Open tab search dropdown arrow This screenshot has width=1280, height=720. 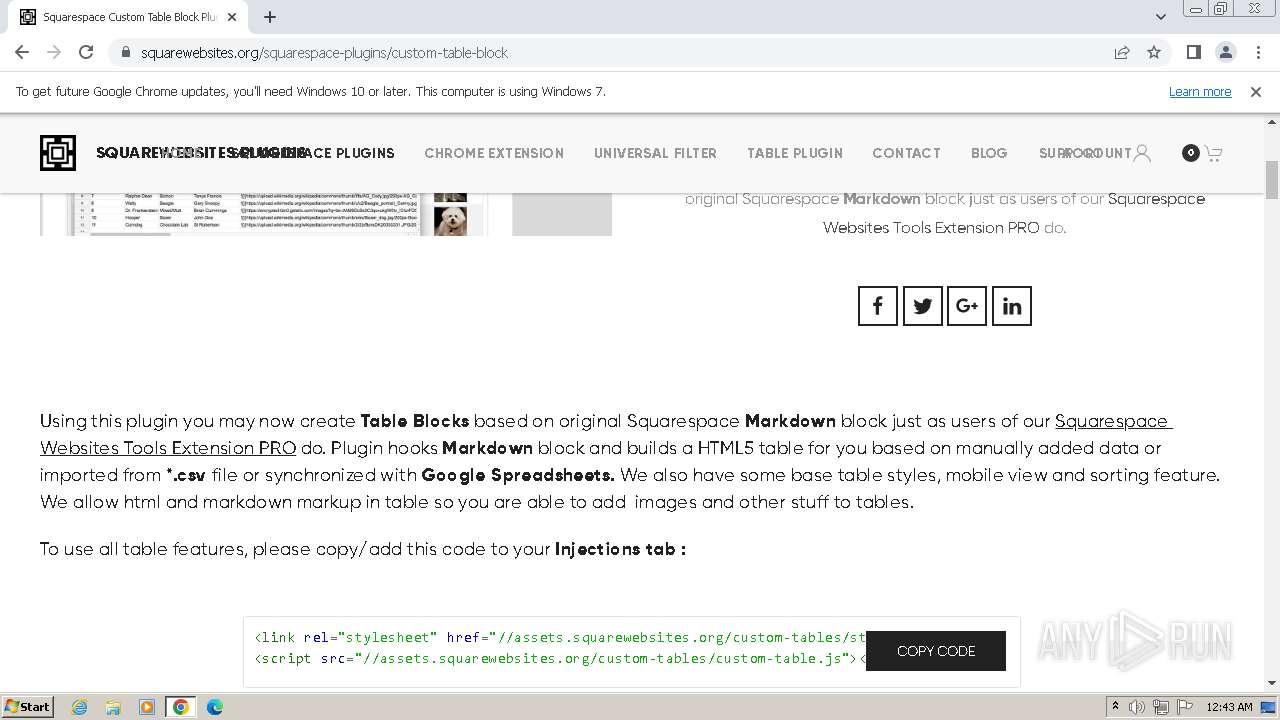pyautogui.click(x=1160, y=16)
